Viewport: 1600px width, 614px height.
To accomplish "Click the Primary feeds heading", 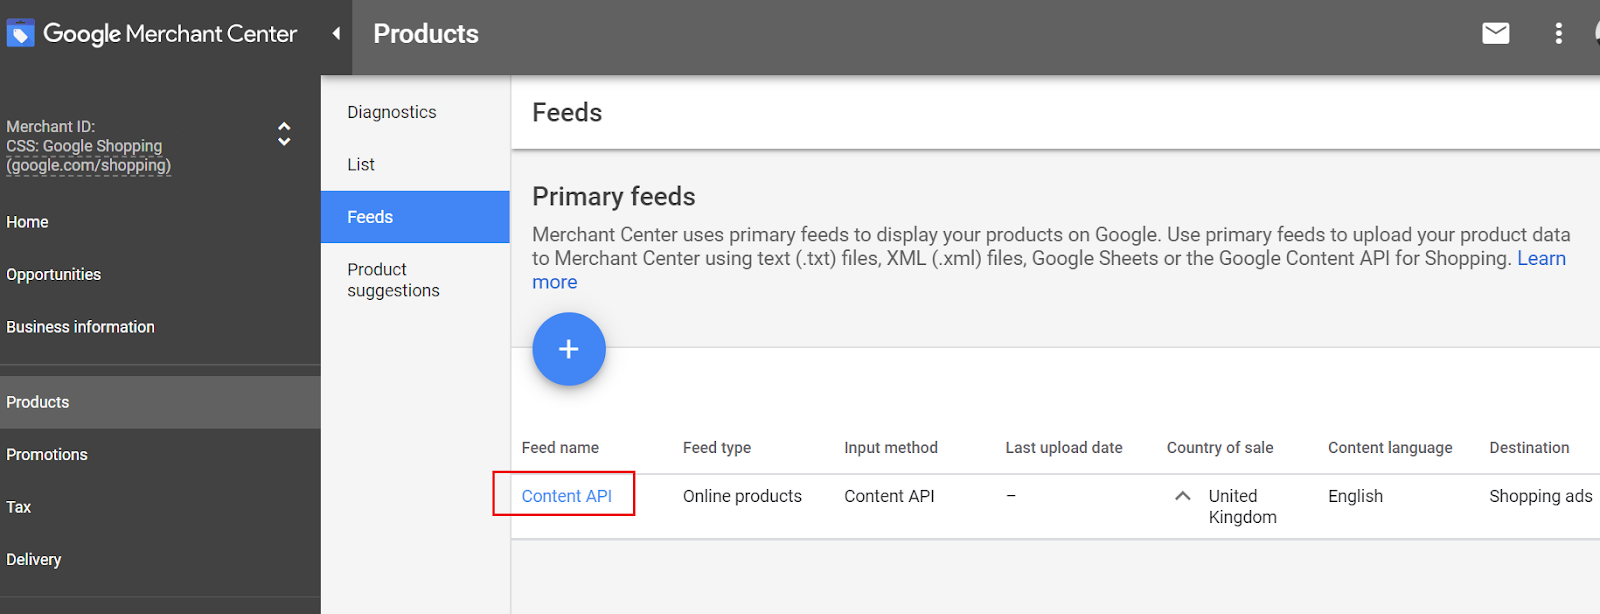I will (x=614, y=196).
